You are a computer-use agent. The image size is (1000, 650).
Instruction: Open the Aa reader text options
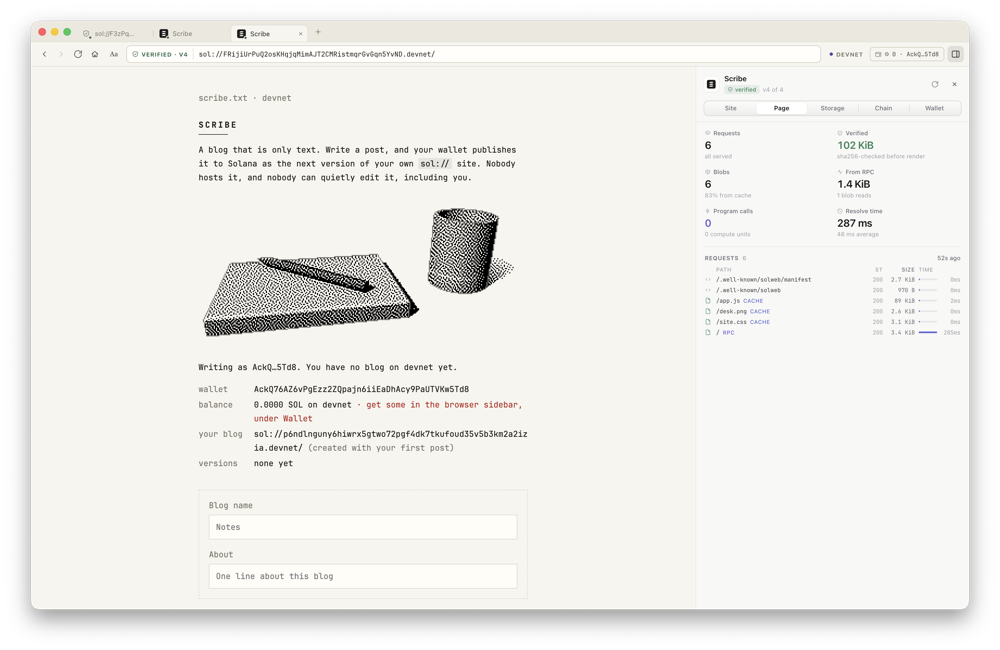click(114, 54)
